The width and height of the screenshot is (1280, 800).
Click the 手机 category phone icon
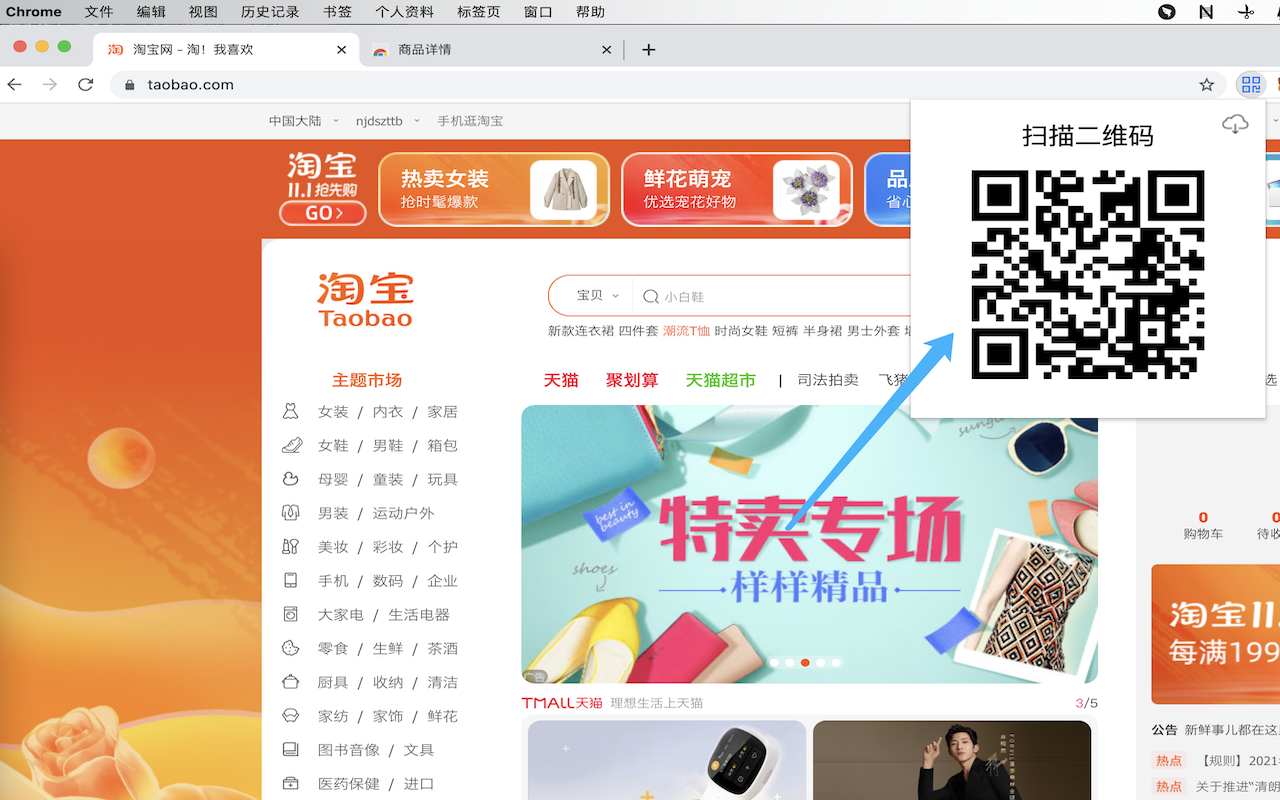[x=291, y=580]
